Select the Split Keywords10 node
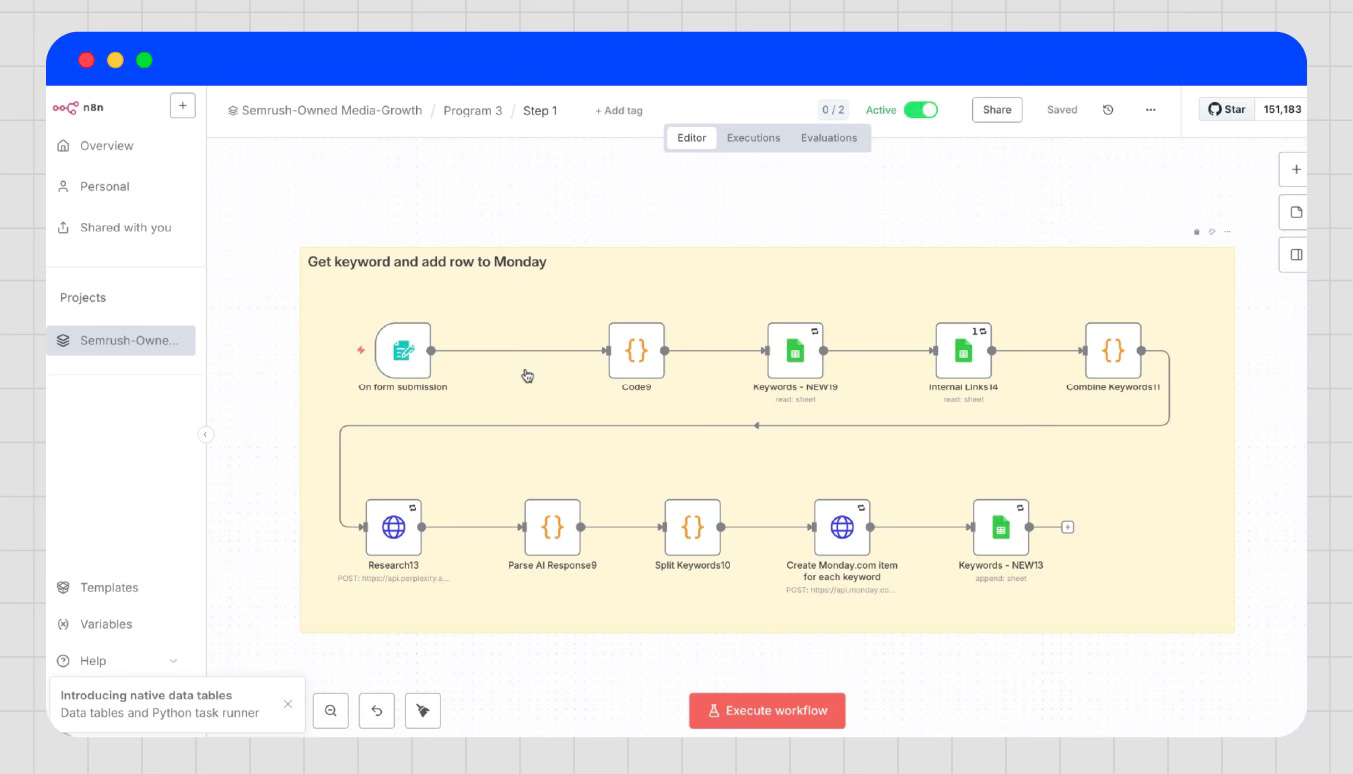The height and width of the screenshot is (774, 1353). [692, 527]
